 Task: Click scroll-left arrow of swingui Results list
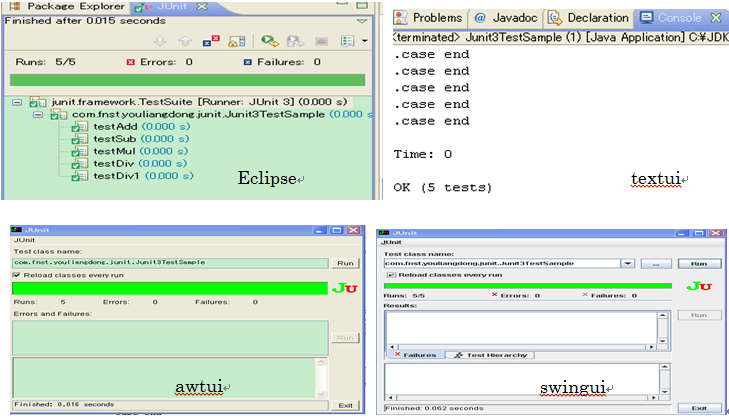(392, 347)
